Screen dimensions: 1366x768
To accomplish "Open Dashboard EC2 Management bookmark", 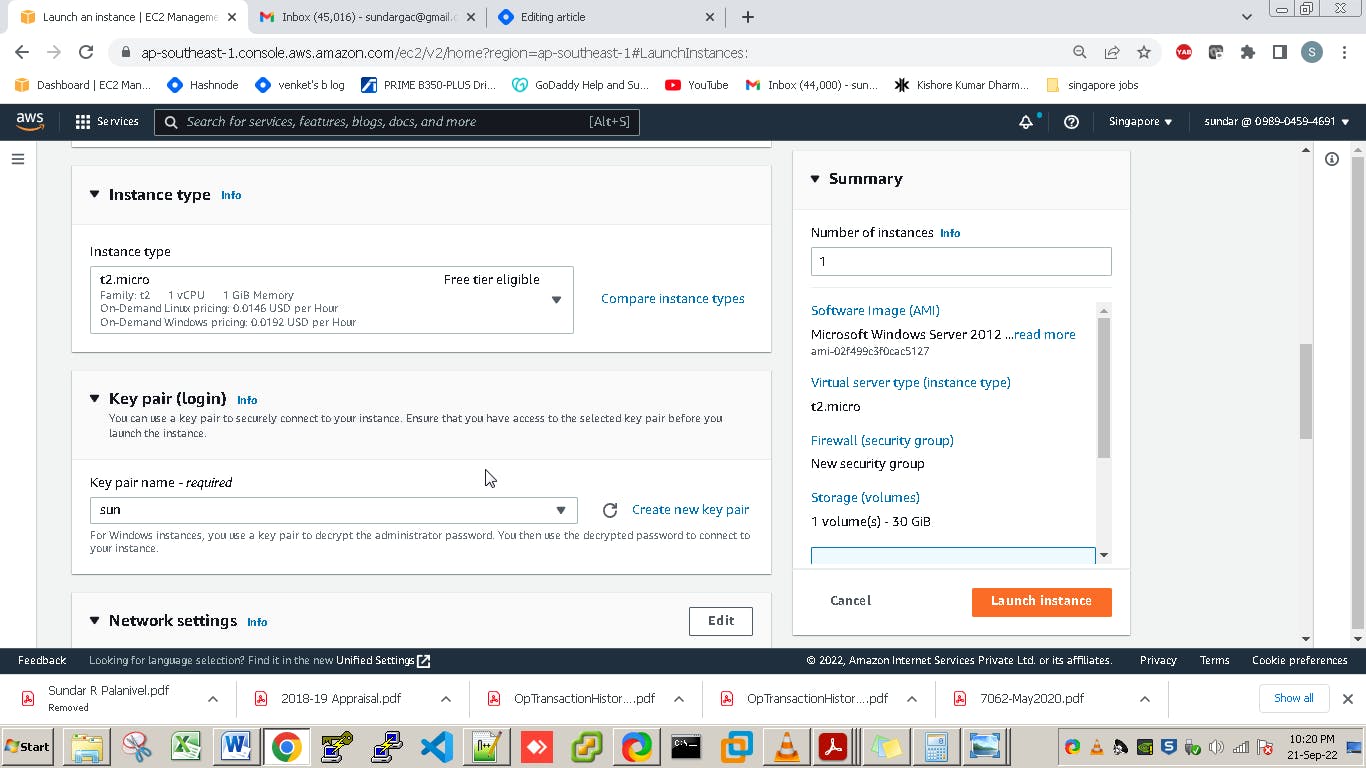I will click(x=83, y=85).
